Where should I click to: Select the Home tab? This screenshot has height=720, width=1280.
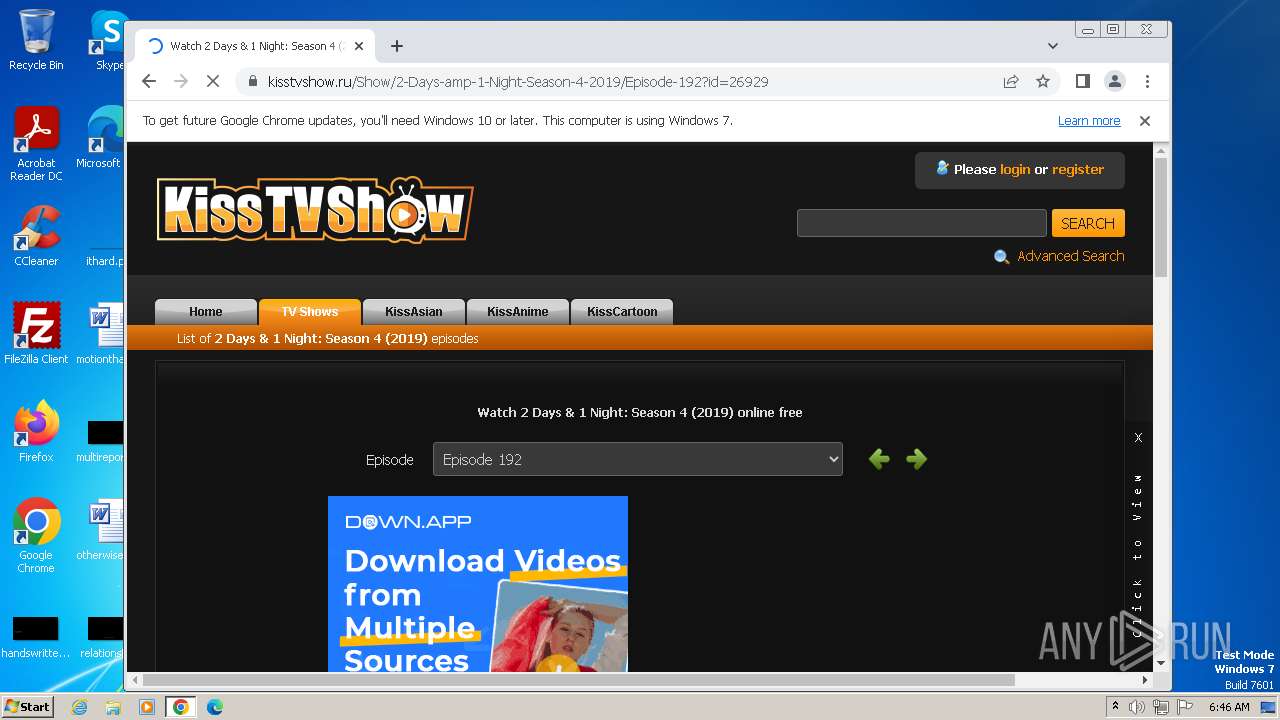click(x=206, y=312)
